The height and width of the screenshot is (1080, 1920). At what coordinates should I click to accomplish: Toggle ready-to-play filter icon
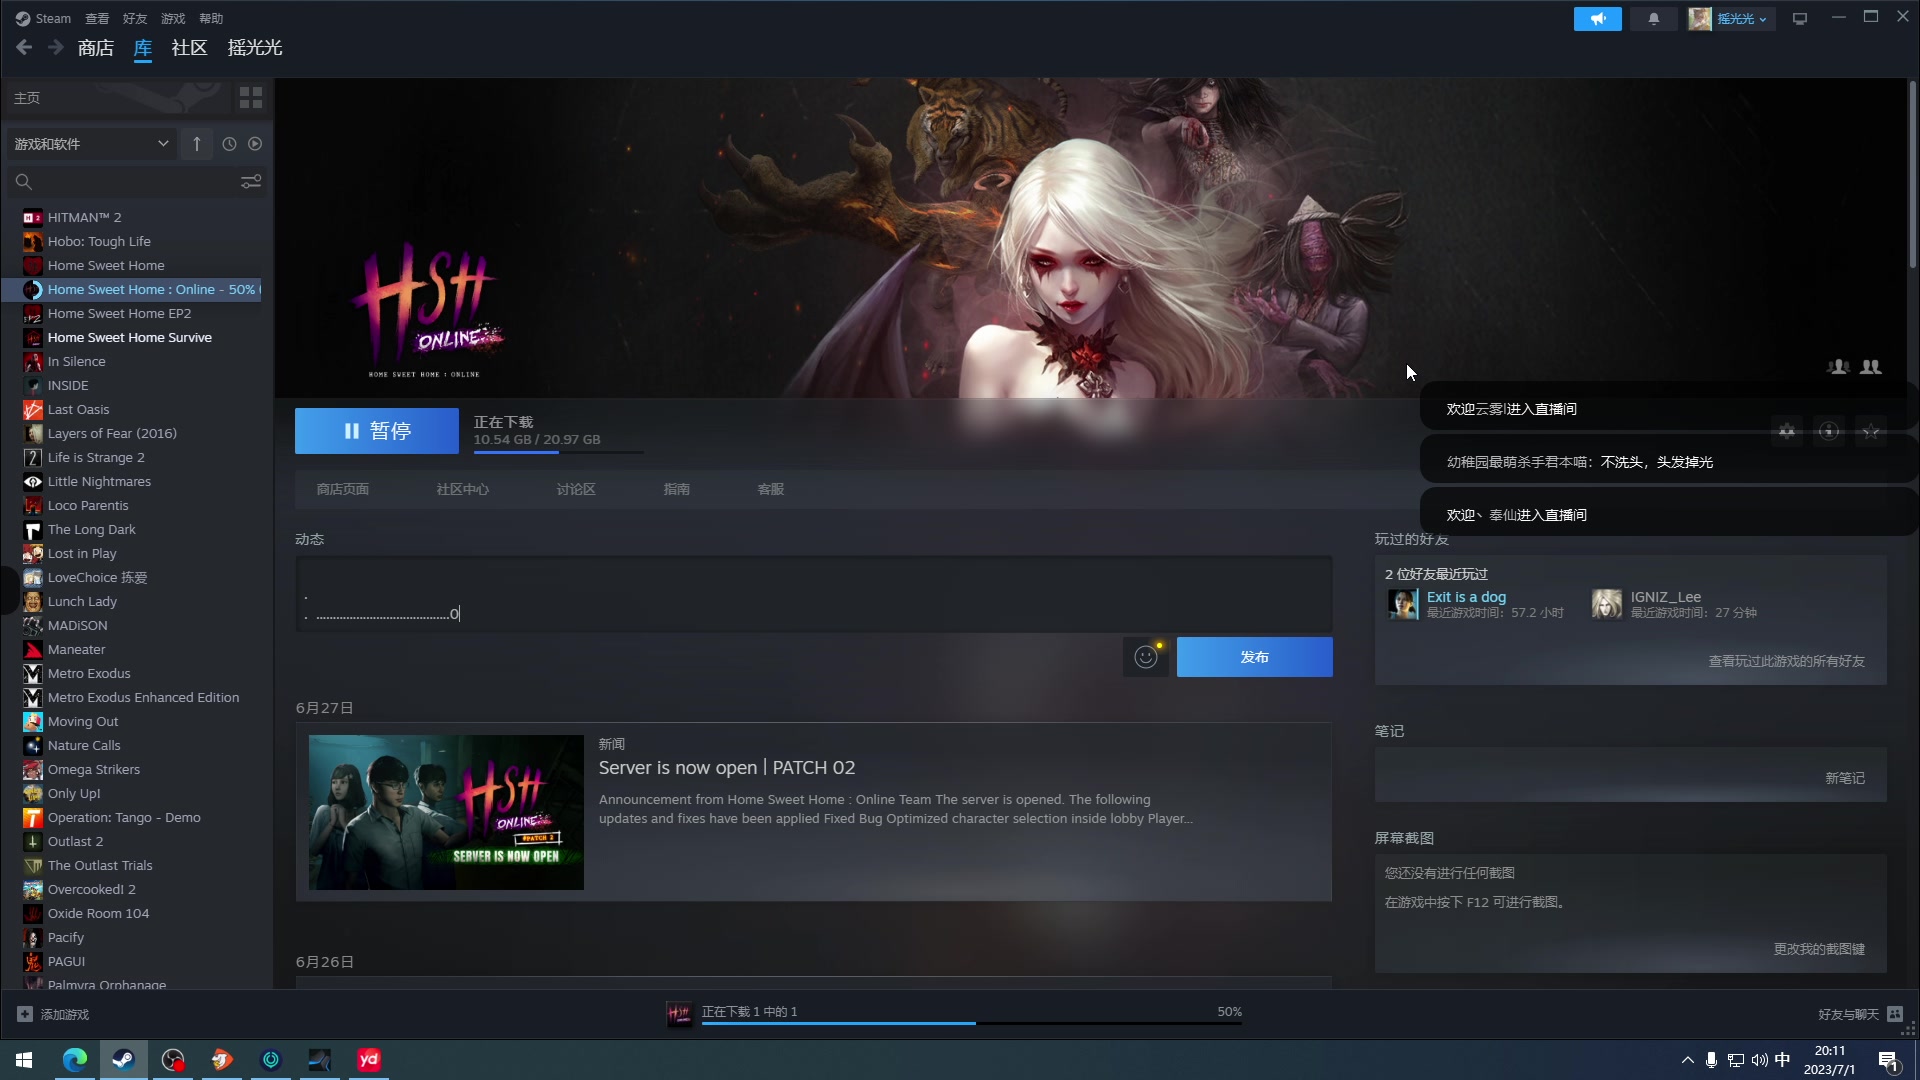(255, 144)
